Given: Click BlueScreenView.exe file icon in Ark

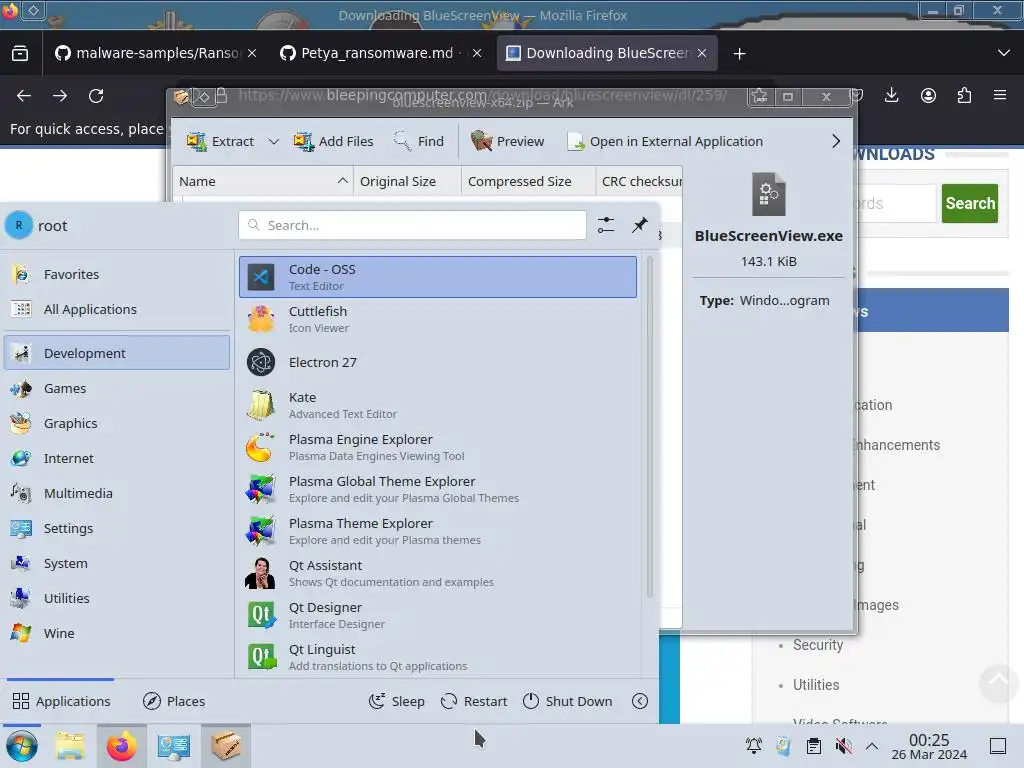Looking at the screenshot, I should 769,195.
